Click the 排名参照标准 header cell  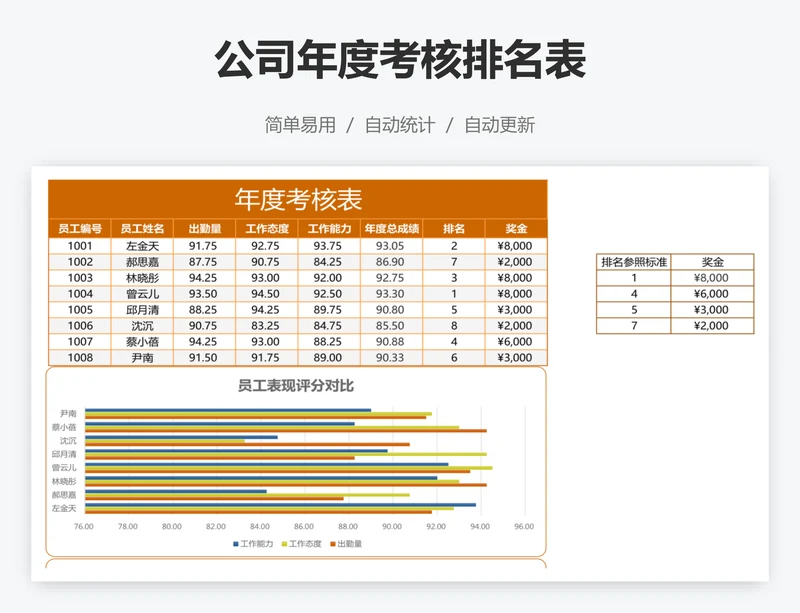pyautogui.click(x=633, y=260)
